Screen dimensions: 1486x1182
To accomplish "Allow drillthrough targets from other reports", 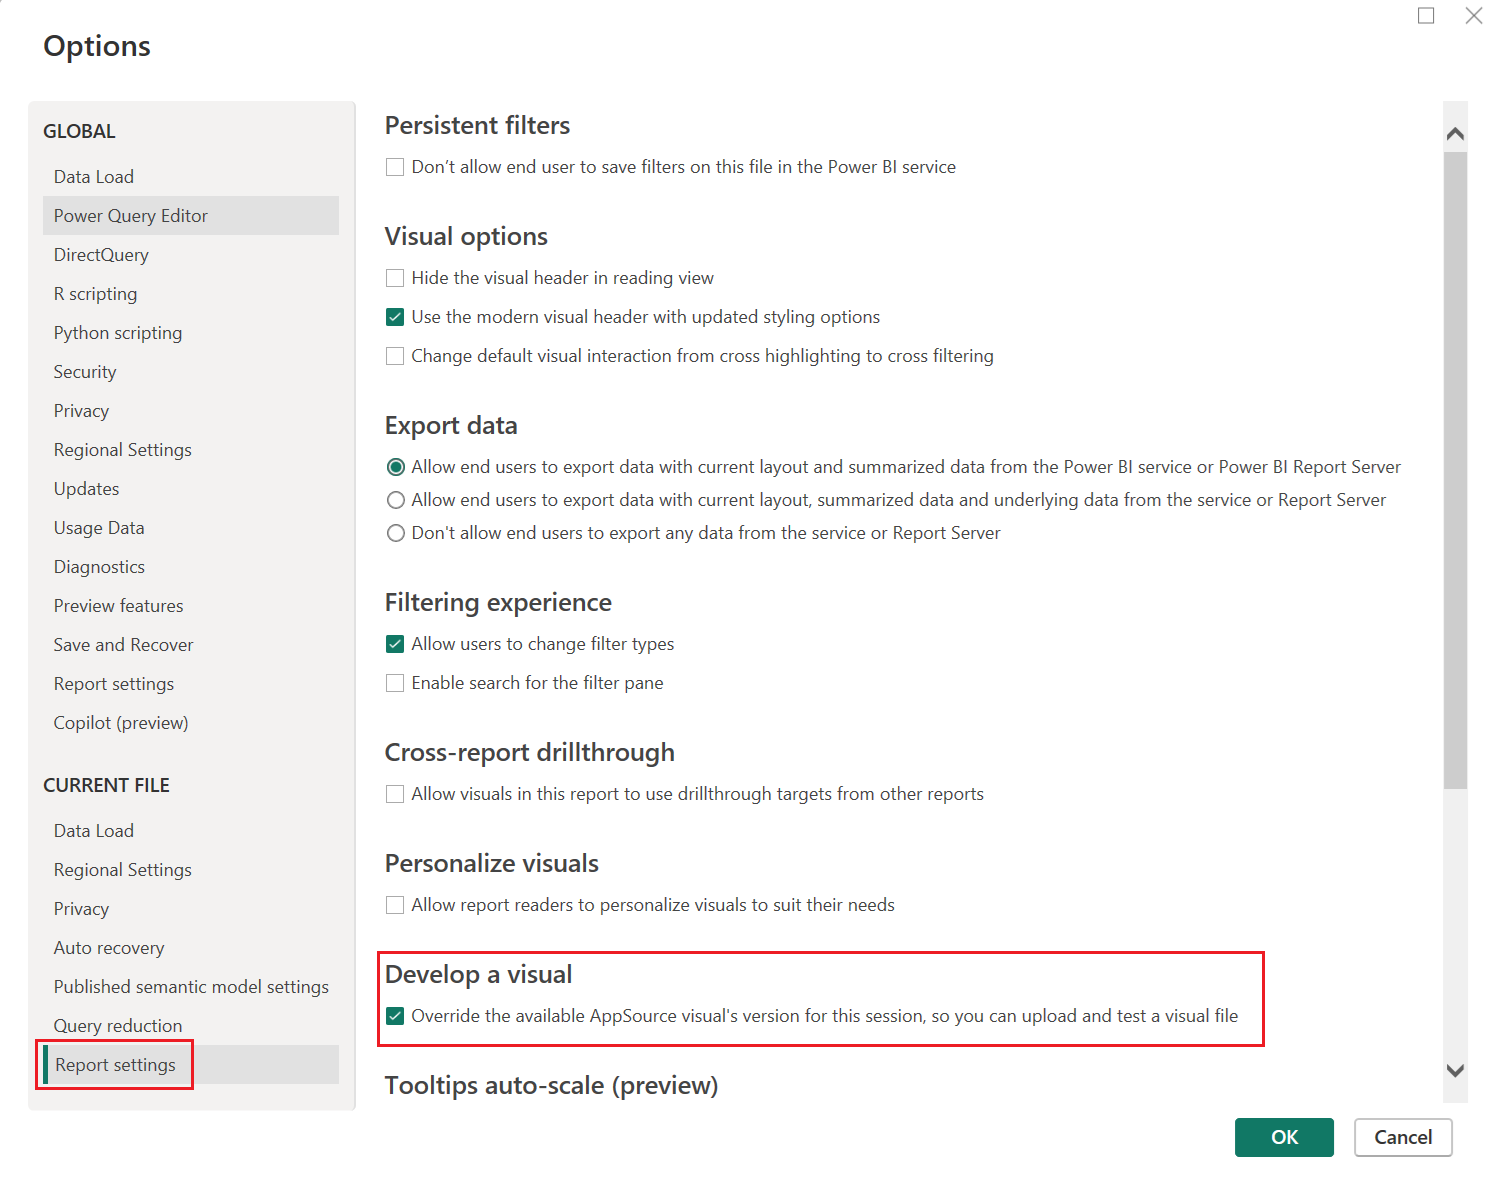I will [395, 794].
